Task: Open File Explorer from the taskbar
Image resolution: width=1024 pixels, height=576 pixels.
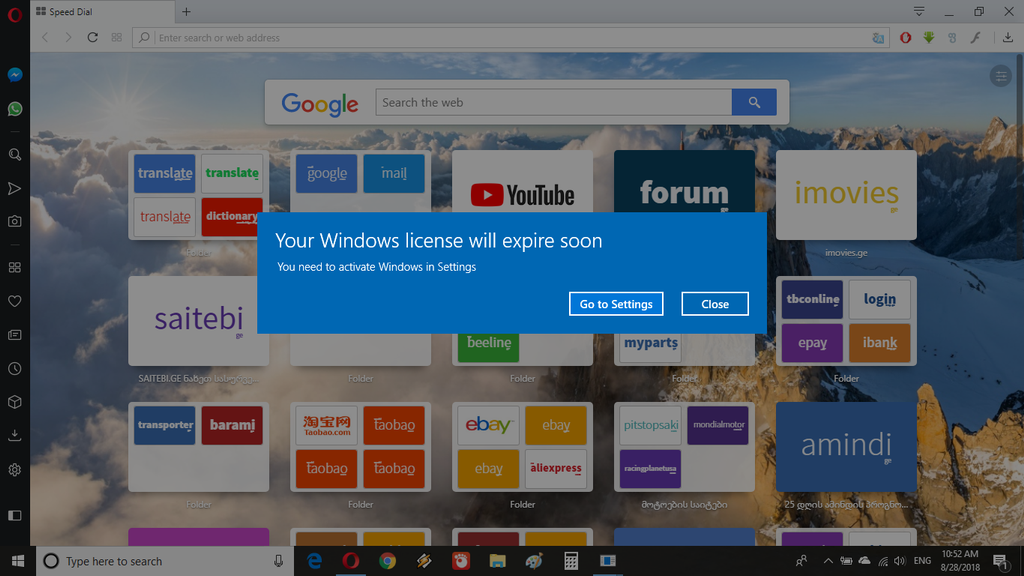Action: pos(498,561)
